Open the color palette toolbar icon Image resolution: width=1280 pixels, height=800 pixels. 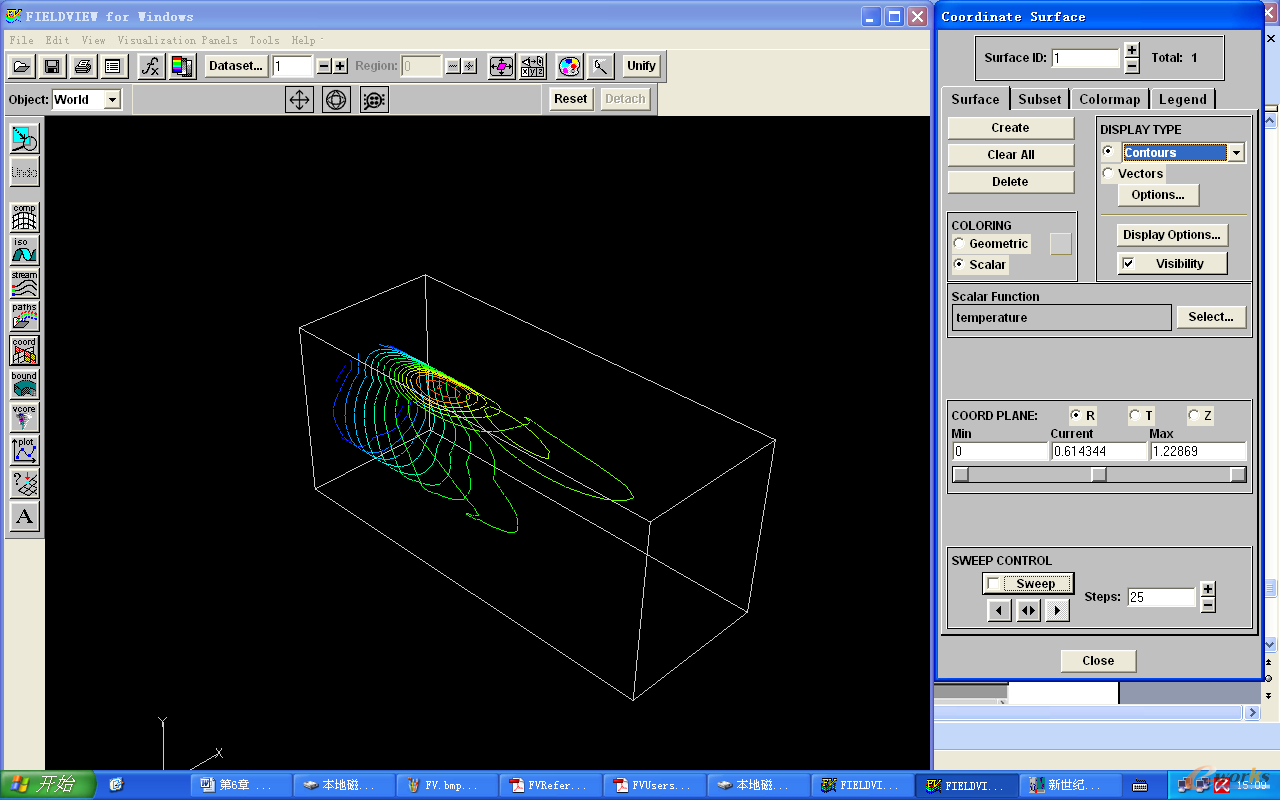[x=569, y=66]
